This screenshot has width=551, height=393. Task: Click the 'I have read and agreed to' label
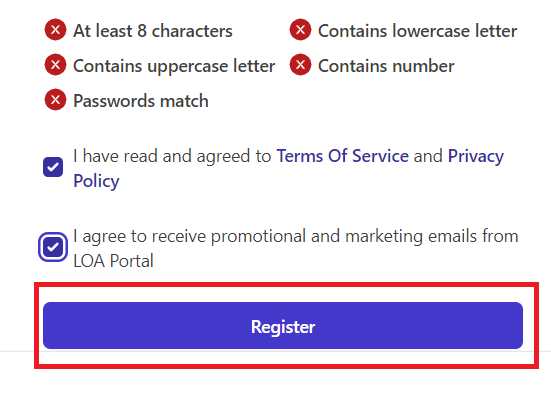tap(172, 156)
